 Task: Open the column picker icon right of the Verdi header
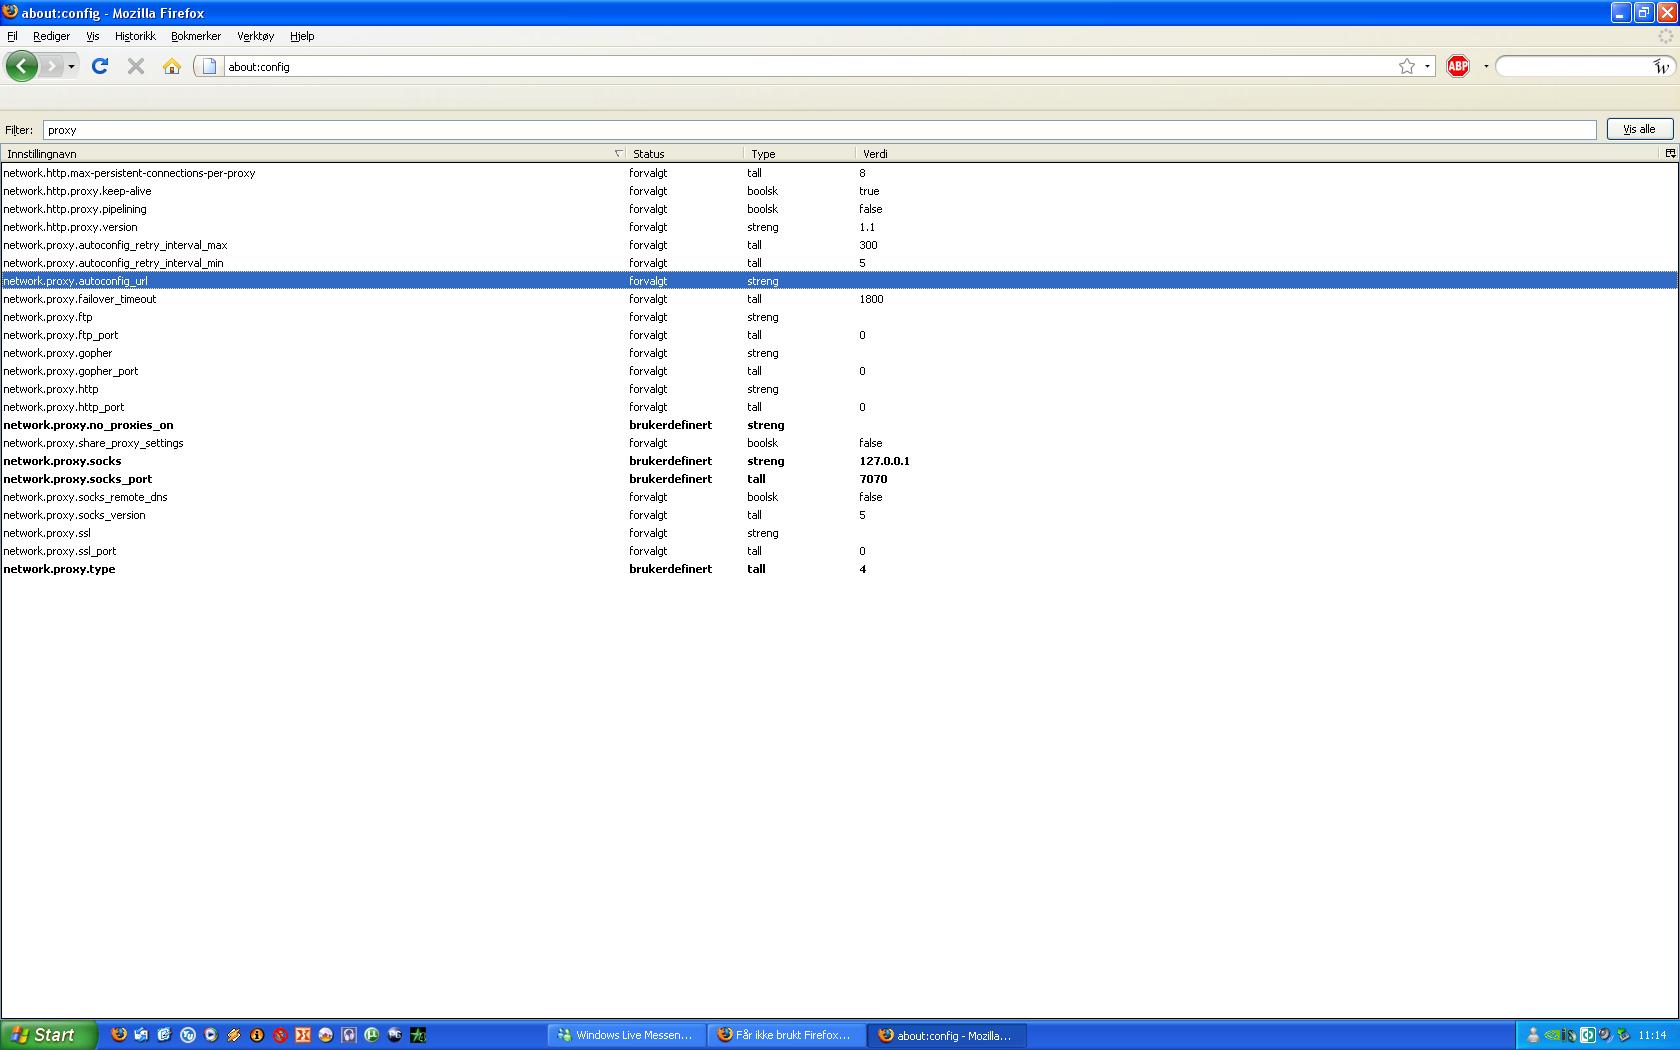click(1670, 153)
